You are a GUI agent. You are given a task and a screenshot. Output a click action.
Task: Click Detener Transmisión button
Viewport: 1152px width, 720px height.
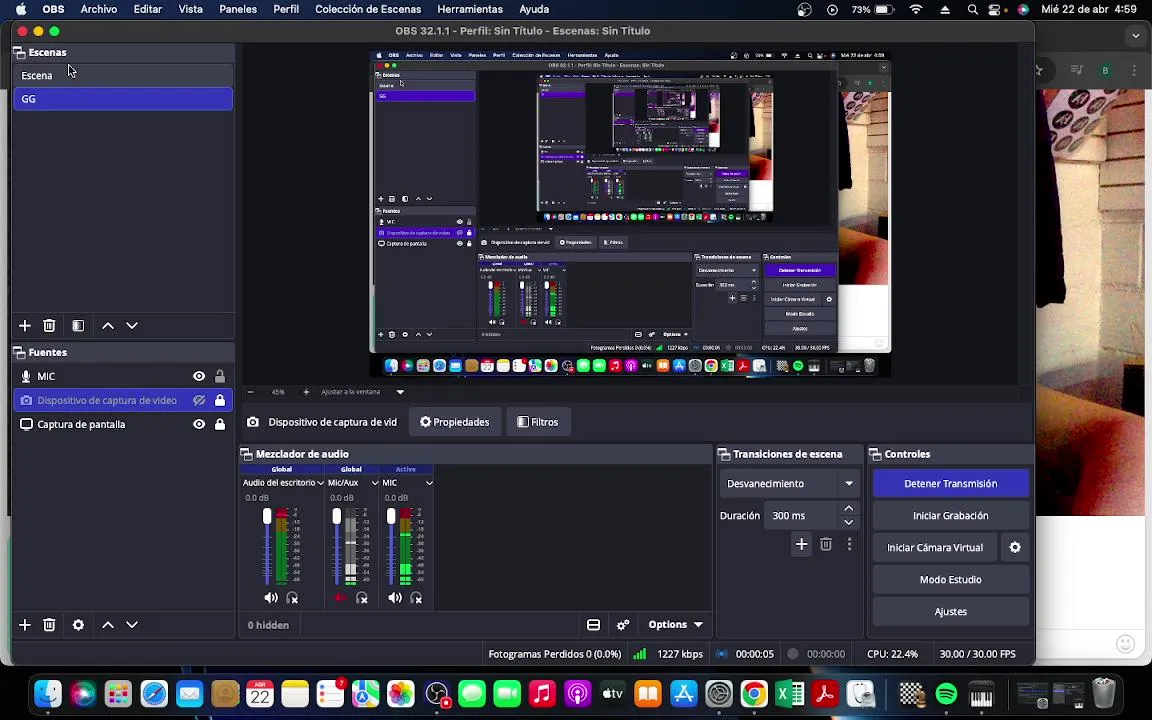[951, 483]
